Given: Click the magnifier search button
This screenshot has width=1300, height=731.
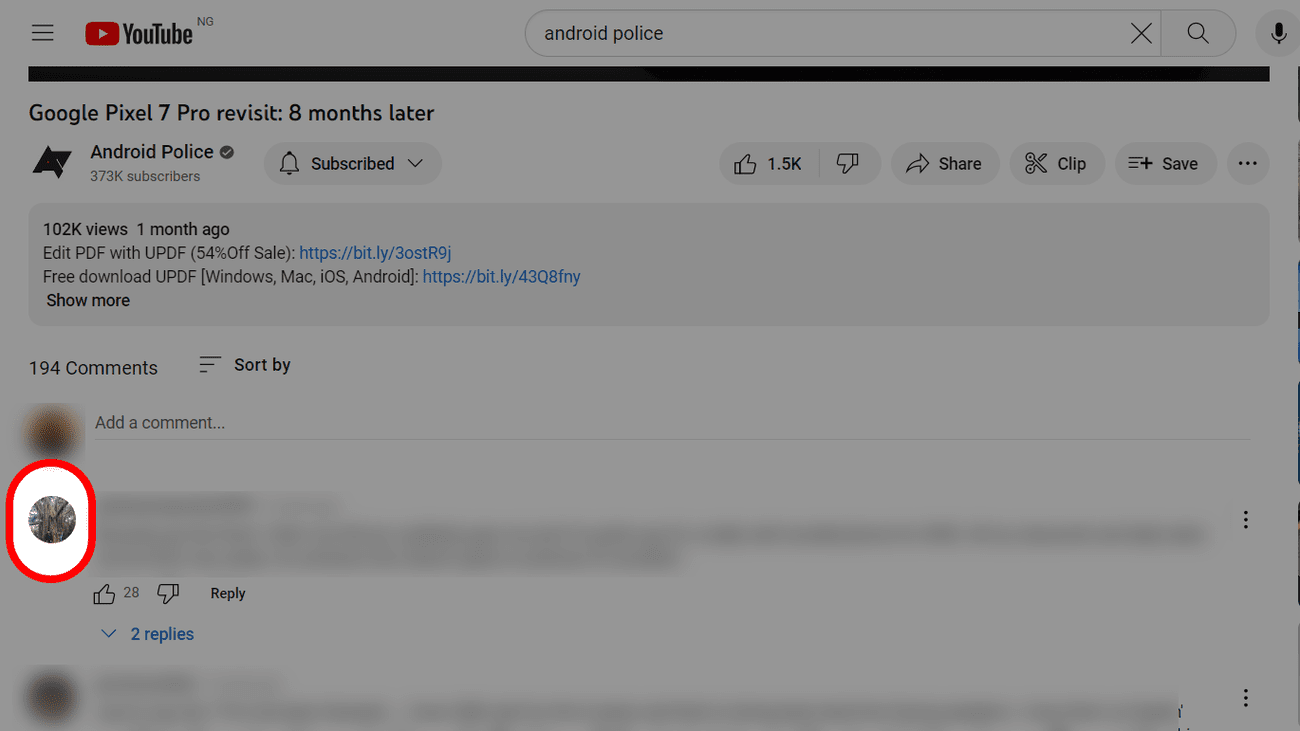Looking at the screenshot, I should click(x=1198, y=33).
